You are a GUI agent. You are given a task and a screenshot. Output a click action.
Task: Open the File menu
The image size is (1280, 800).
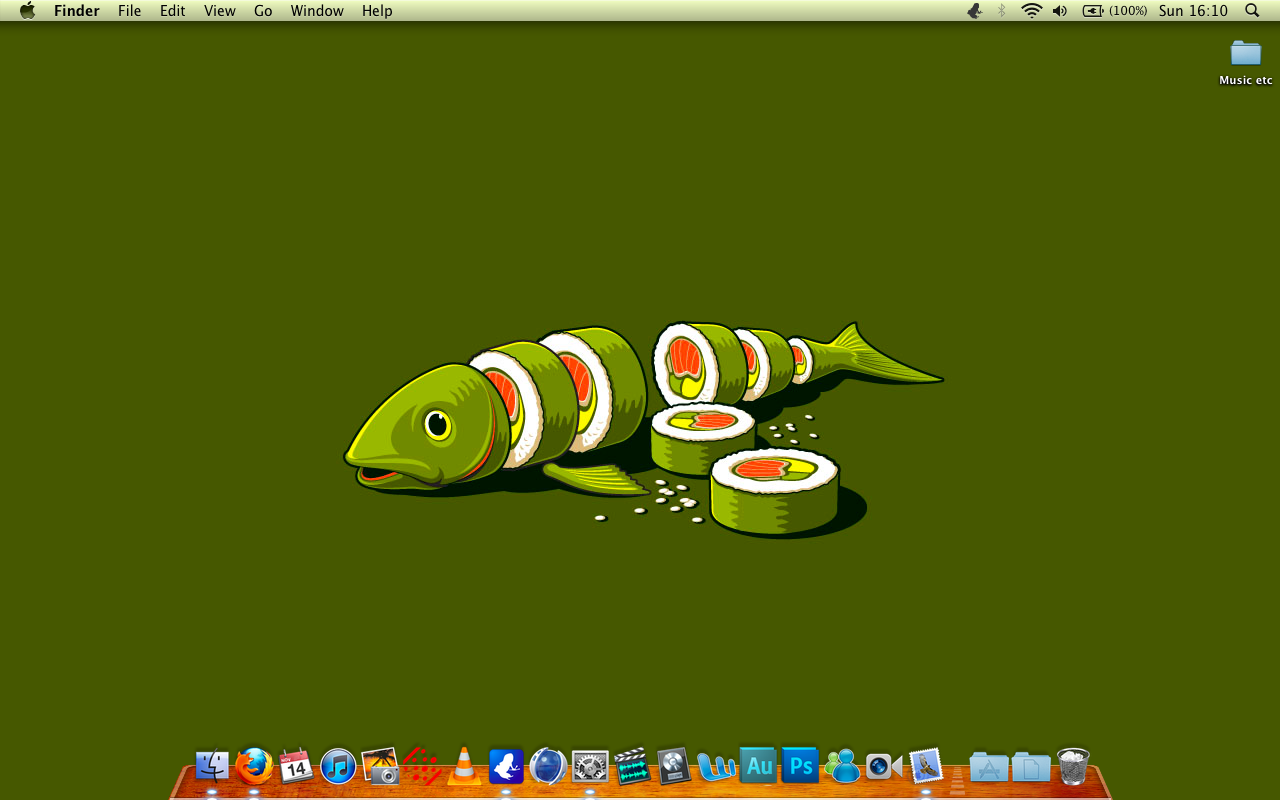tap(129, 11)
